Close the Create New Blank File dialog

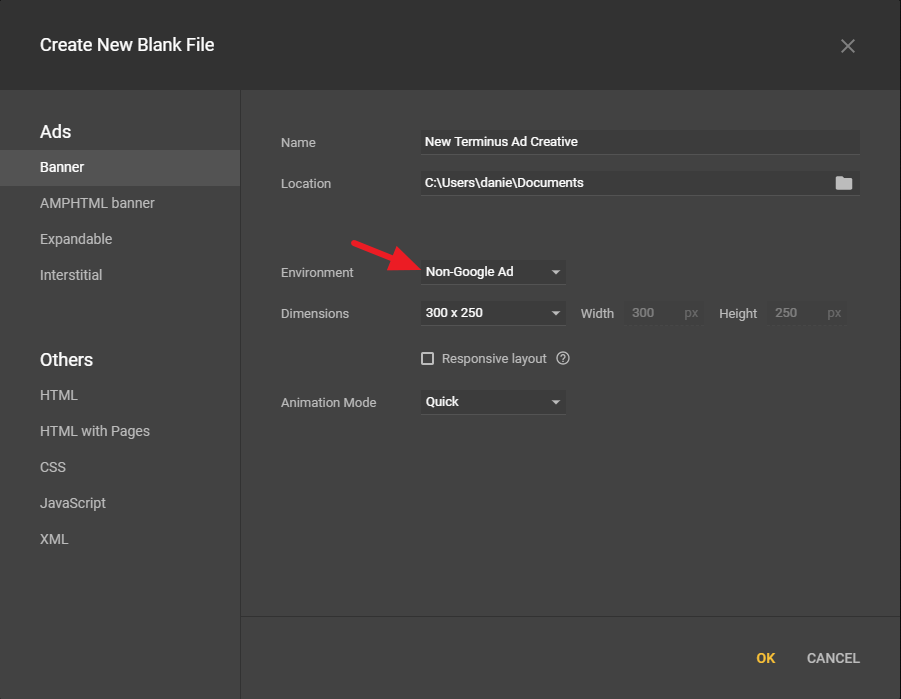coord(848,46)
